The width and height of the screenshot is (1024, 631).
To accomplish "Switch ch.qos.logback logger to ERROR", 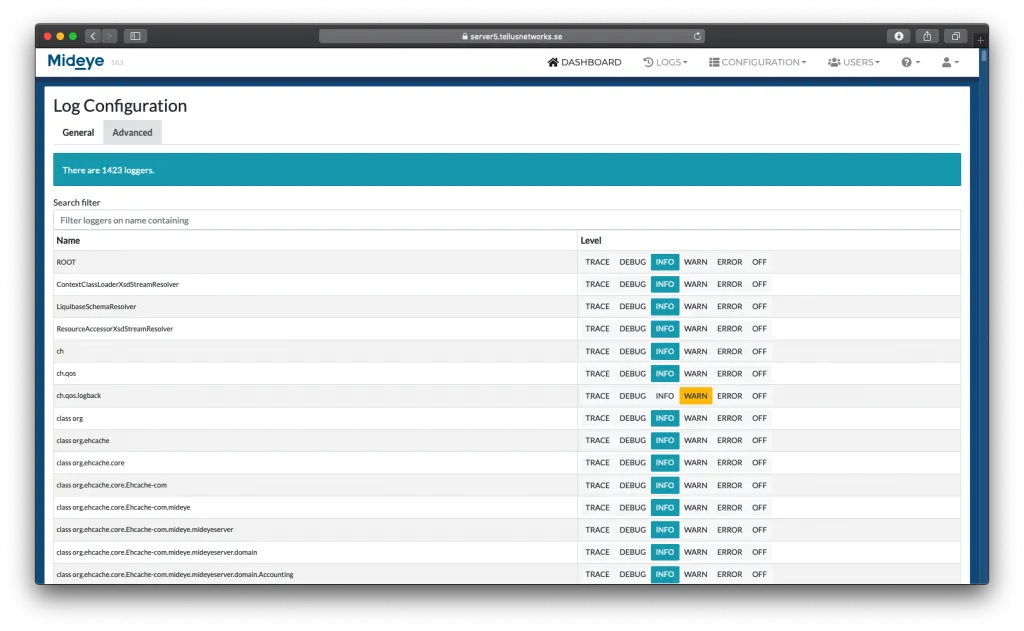I will 729,395.
